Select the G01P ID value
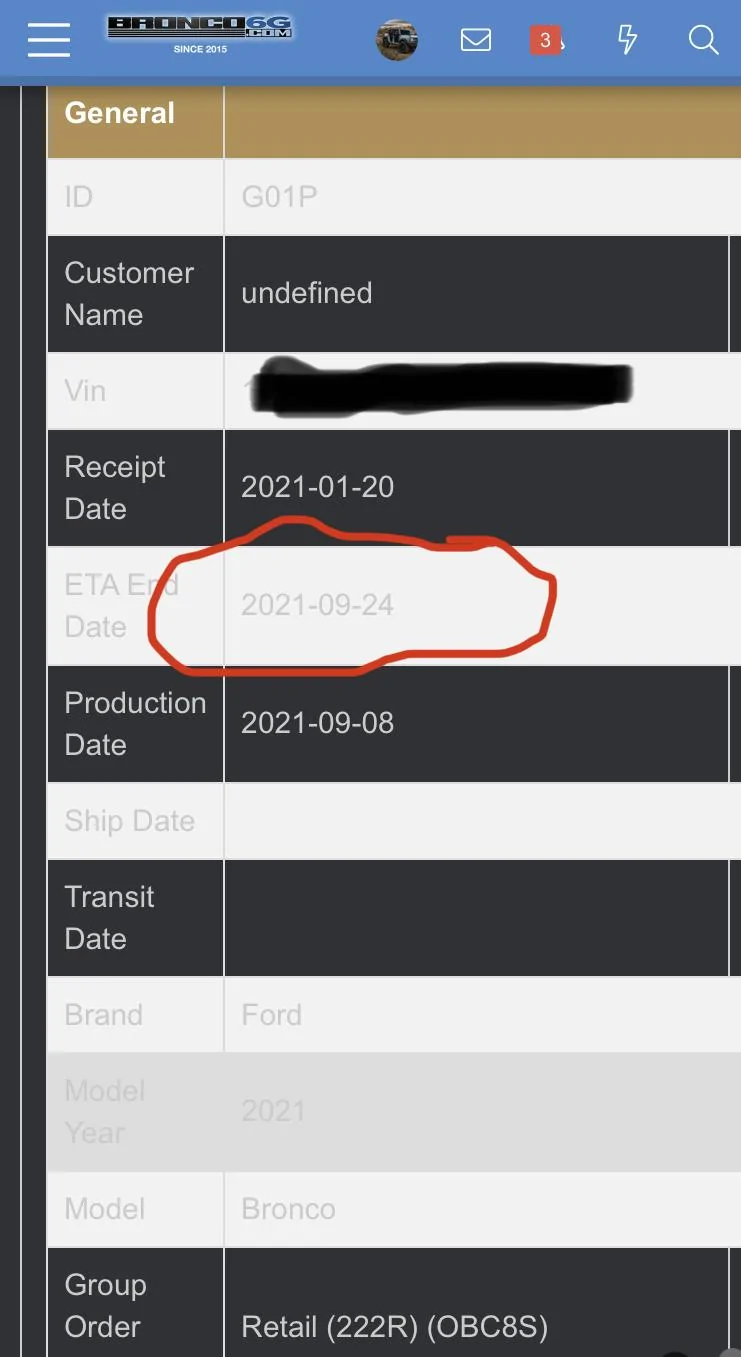Image resolution: width=741 pixels, height=1357 pixels. 279,197
